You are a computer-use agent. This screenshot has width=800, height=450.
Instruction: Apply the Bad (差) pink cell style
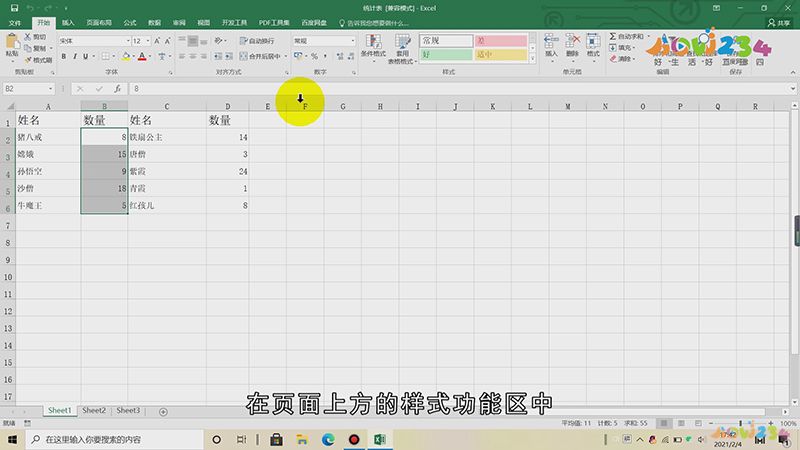501,40
